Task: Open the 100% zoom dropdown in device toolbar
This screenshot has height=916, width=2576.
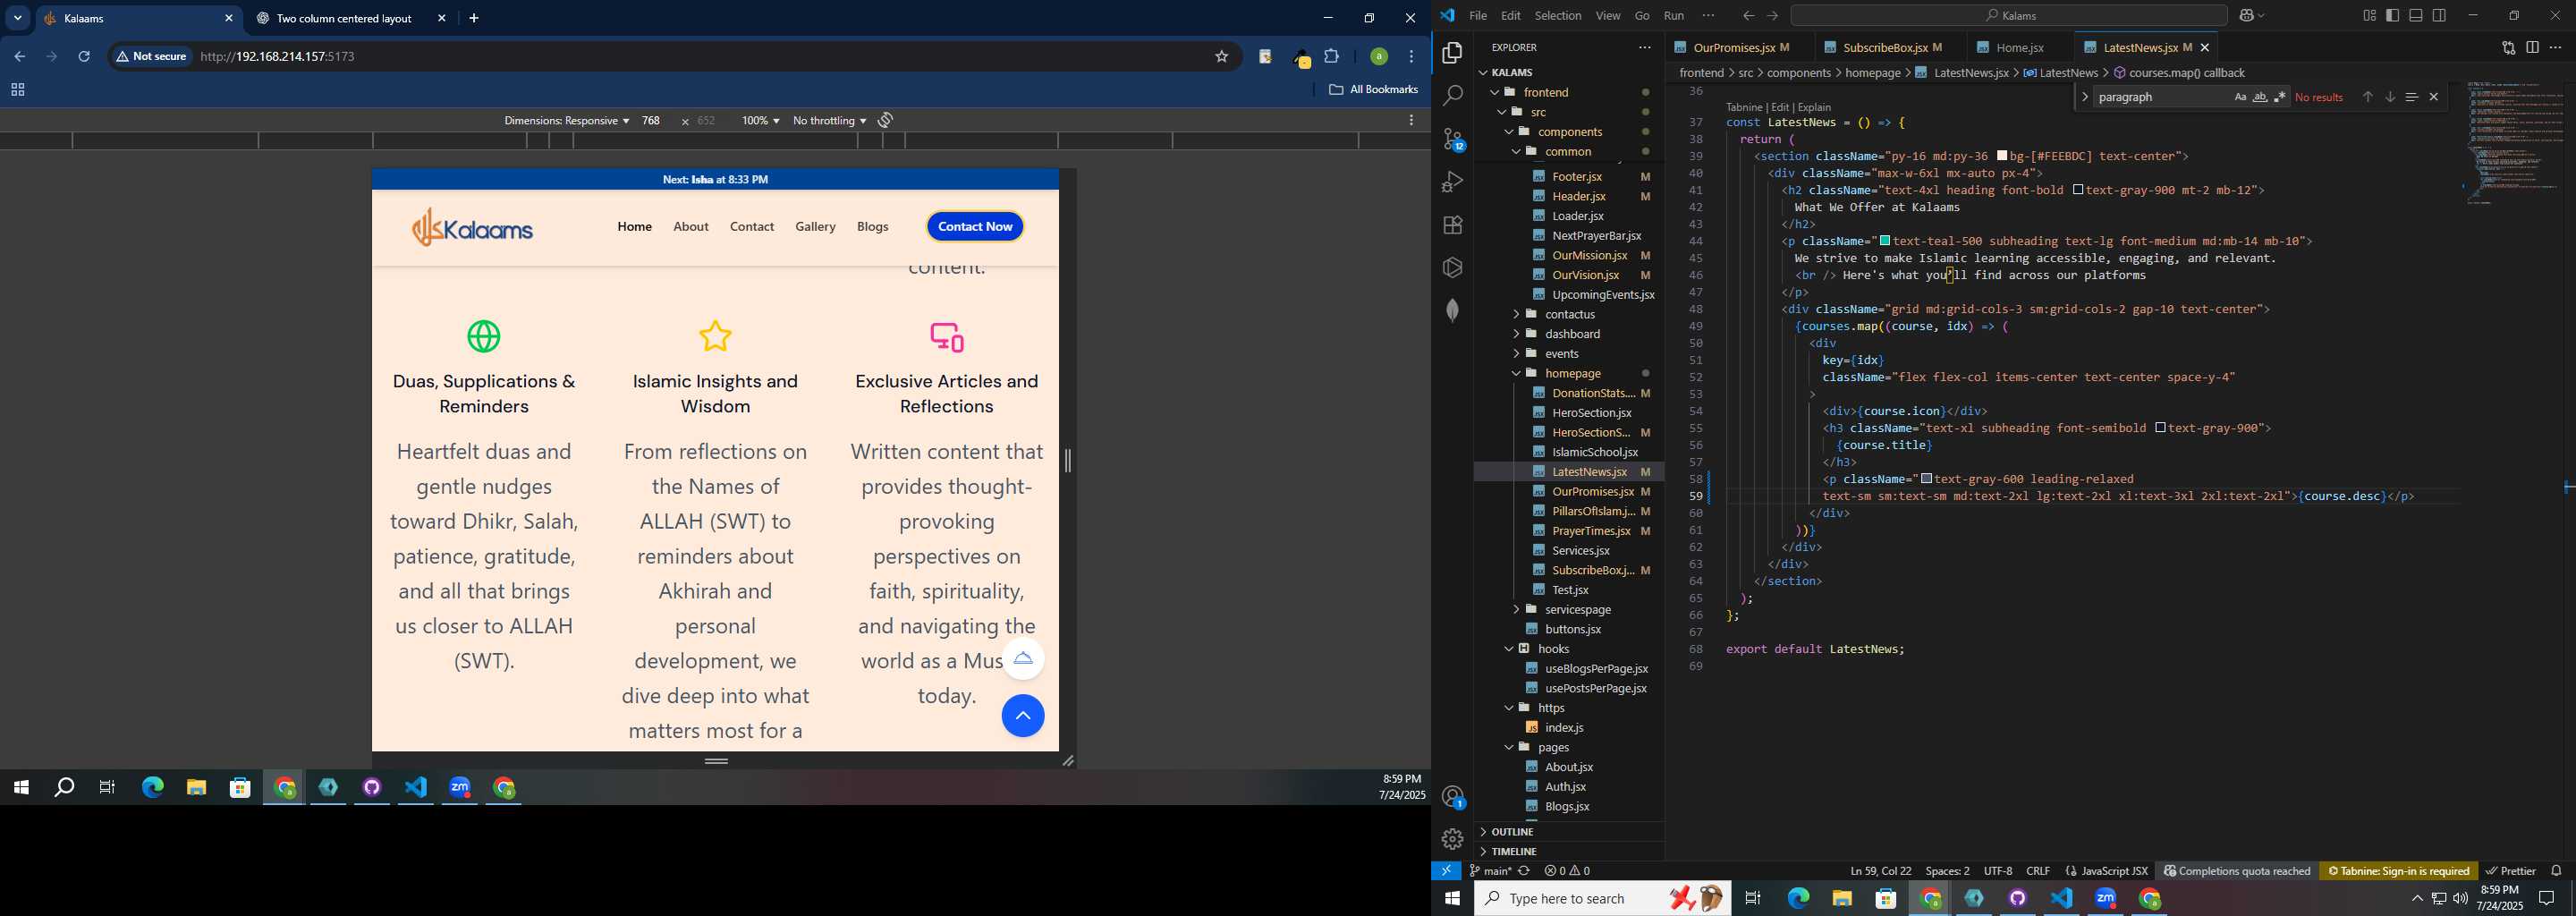Action: pos(760,120)
